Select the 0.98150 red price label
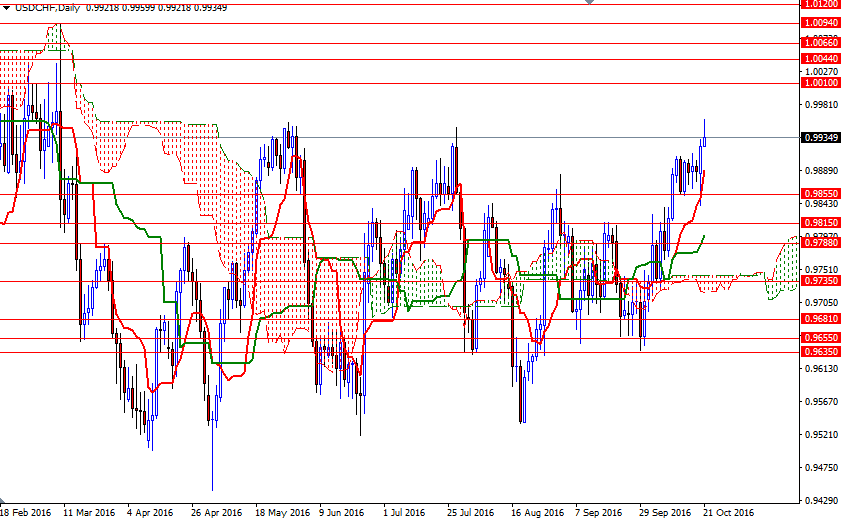The width and height of the screenshot is (843, 520). 820,223
